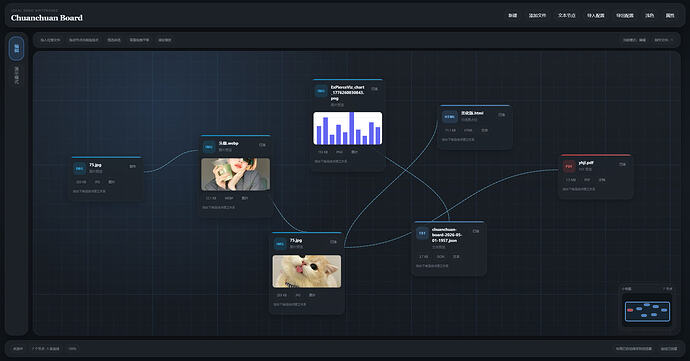Click the small corner button on the yhjl.pdf card
This screenshot has height=361, width=690.
point(622,164)
